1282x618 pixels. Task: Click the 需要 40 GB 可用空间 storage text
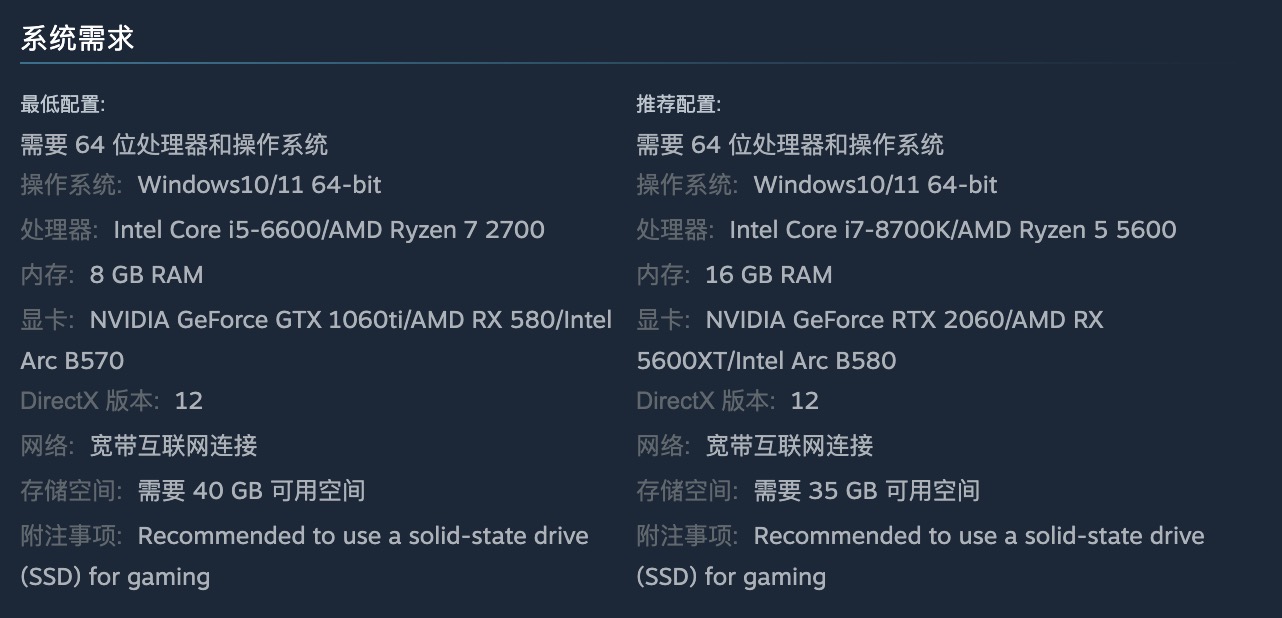pyautogui.click(x=251, y=491)
